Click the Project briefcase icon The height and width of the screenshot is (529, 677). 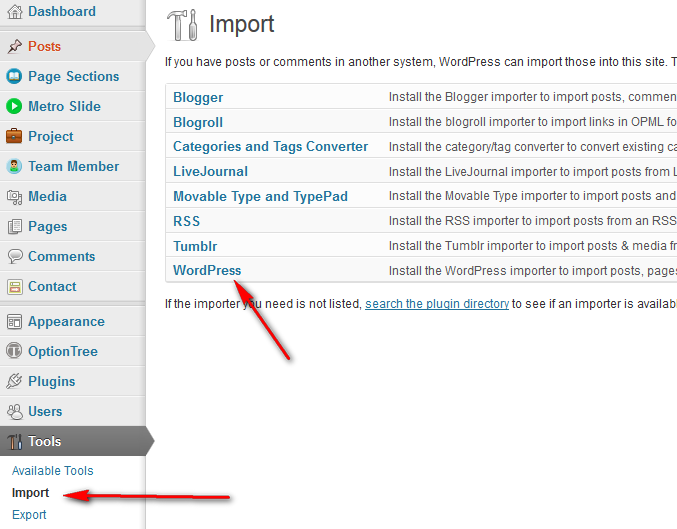14,136
